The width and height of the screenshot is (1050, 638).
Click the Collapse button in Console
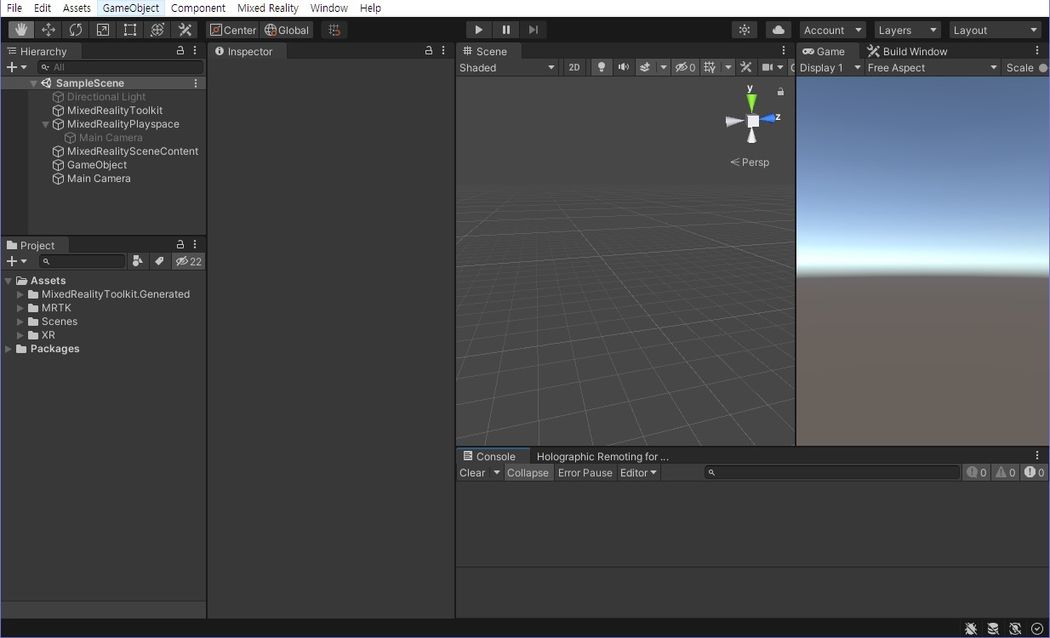click(528, 473)
